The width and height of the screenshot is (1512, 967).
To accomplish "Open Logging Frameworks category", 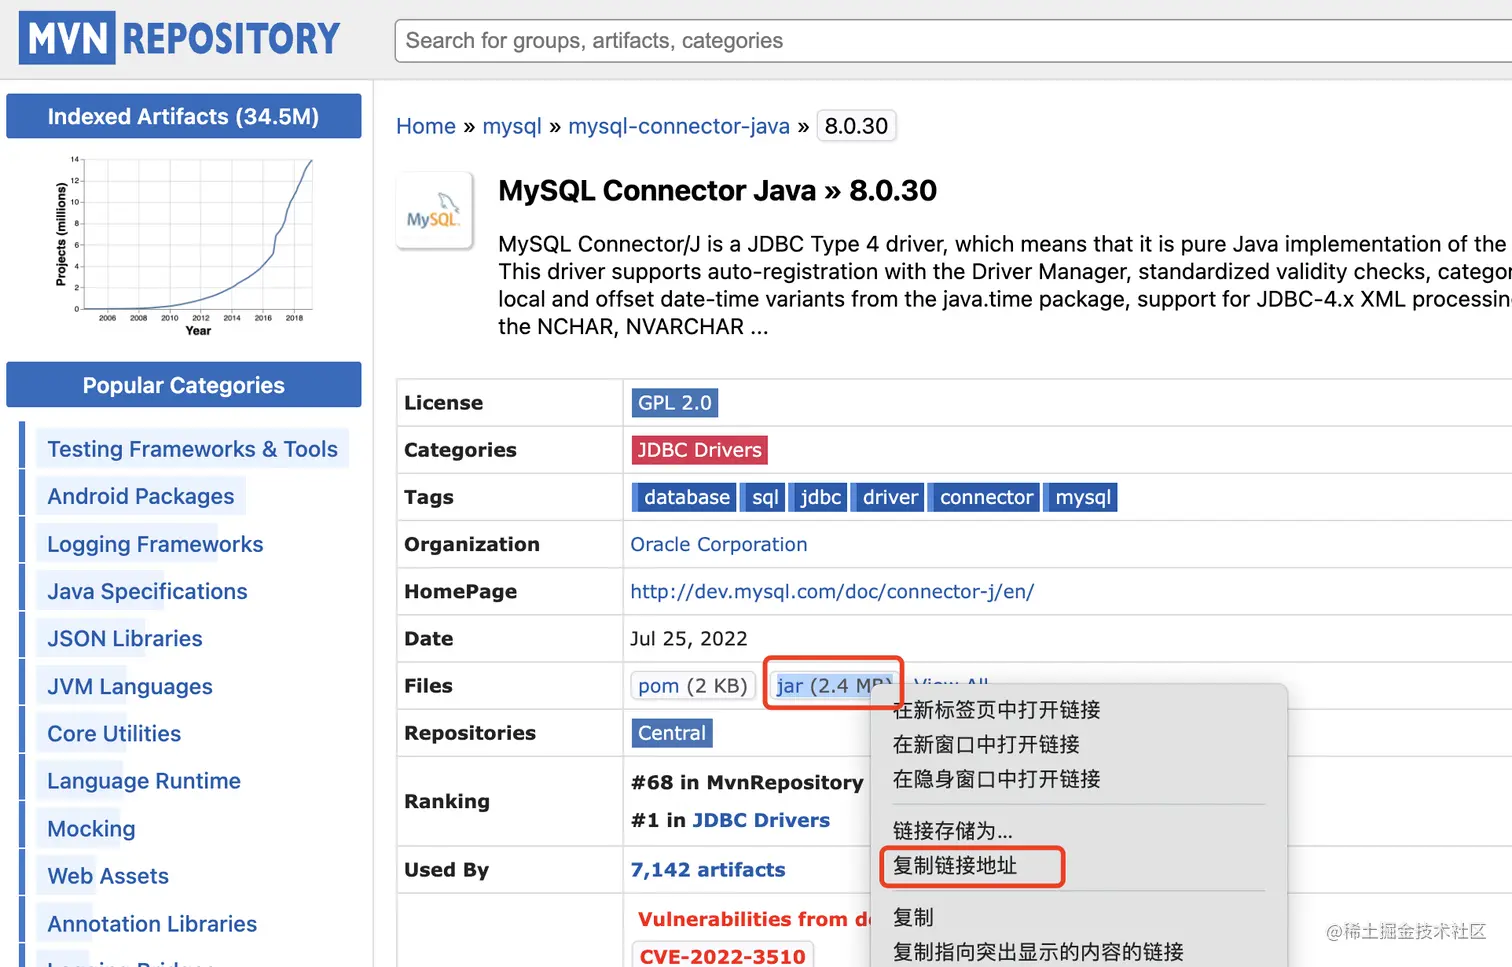I will click(155, 544).
